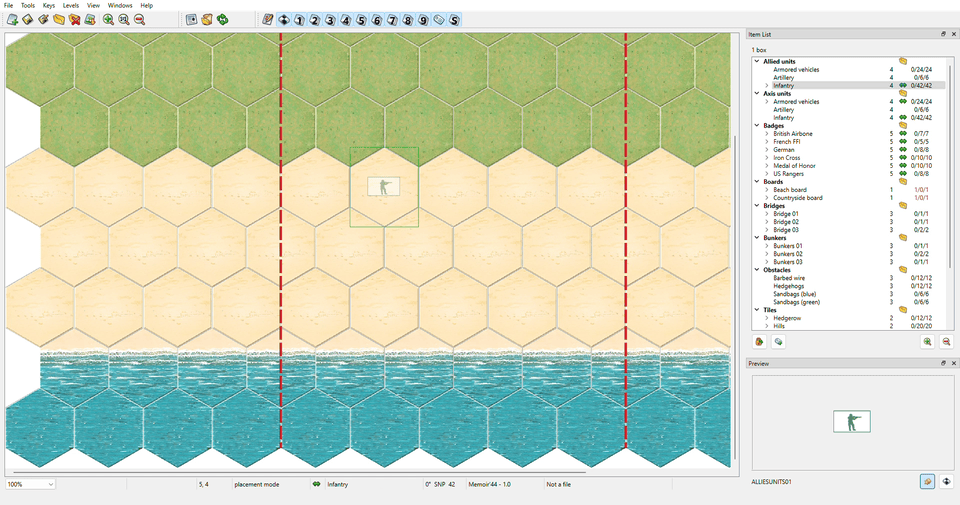Screen dimensions: 960x505
Task: Collapse the Obstacles group
Action: point(757,270)
